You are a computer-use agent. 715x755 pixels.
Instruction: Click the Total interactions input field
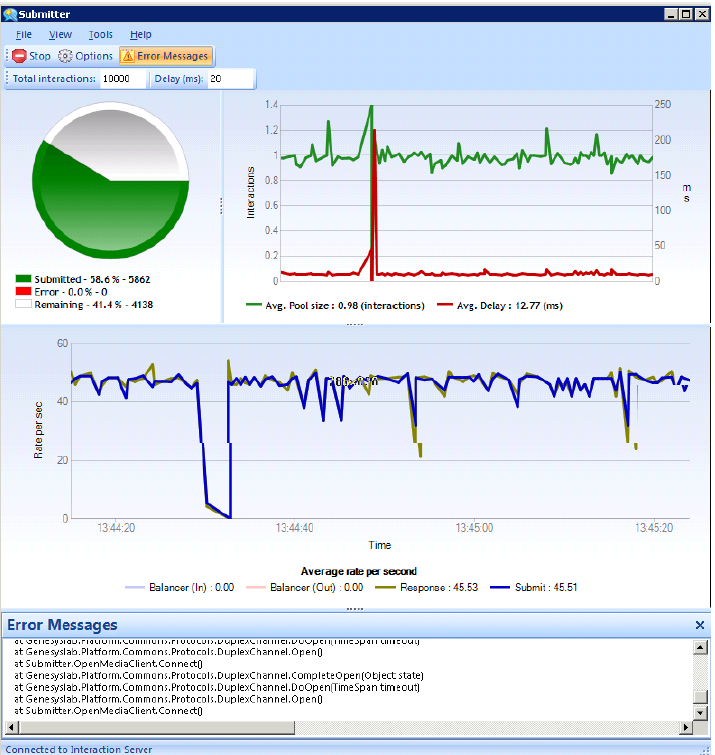[x=122, y=79]
